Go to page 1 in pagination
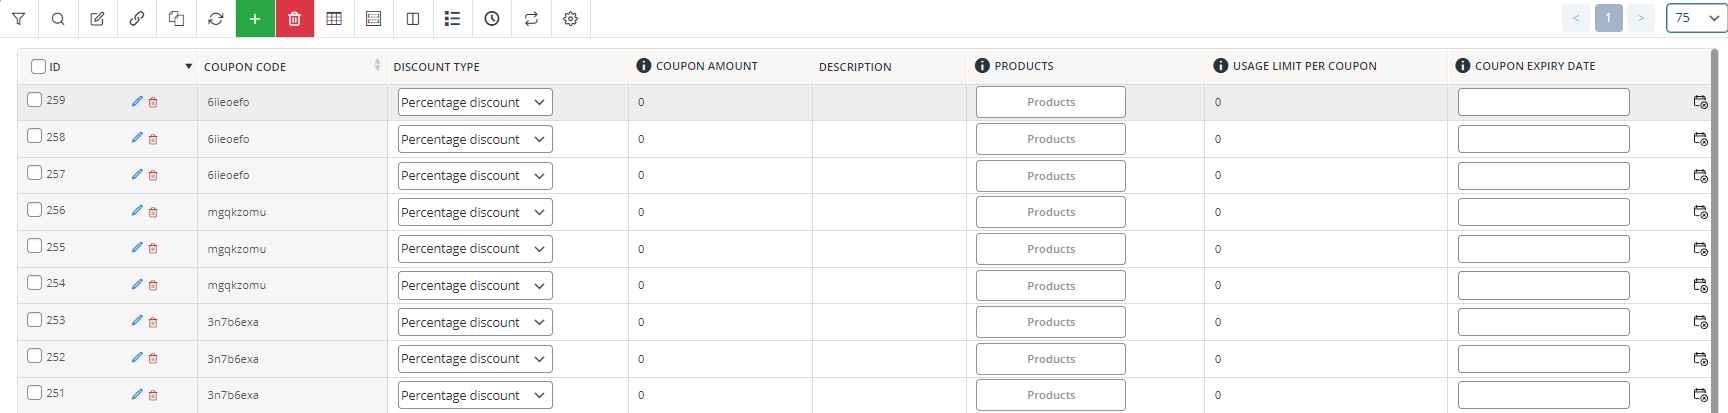1728x413 pixels. point(1608,18)
